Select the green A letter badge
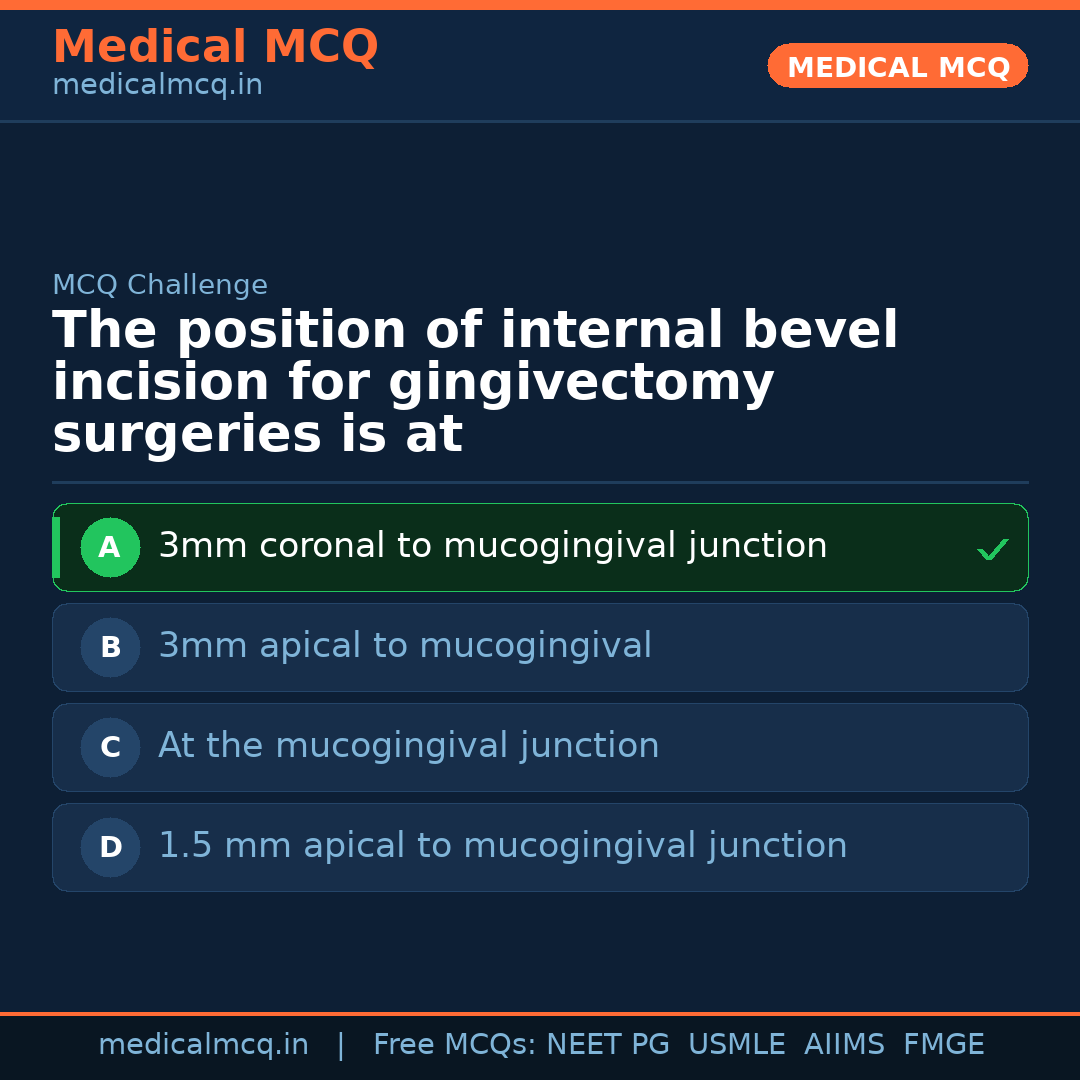Screen dimensions: 1080x1080 [110, 548]
